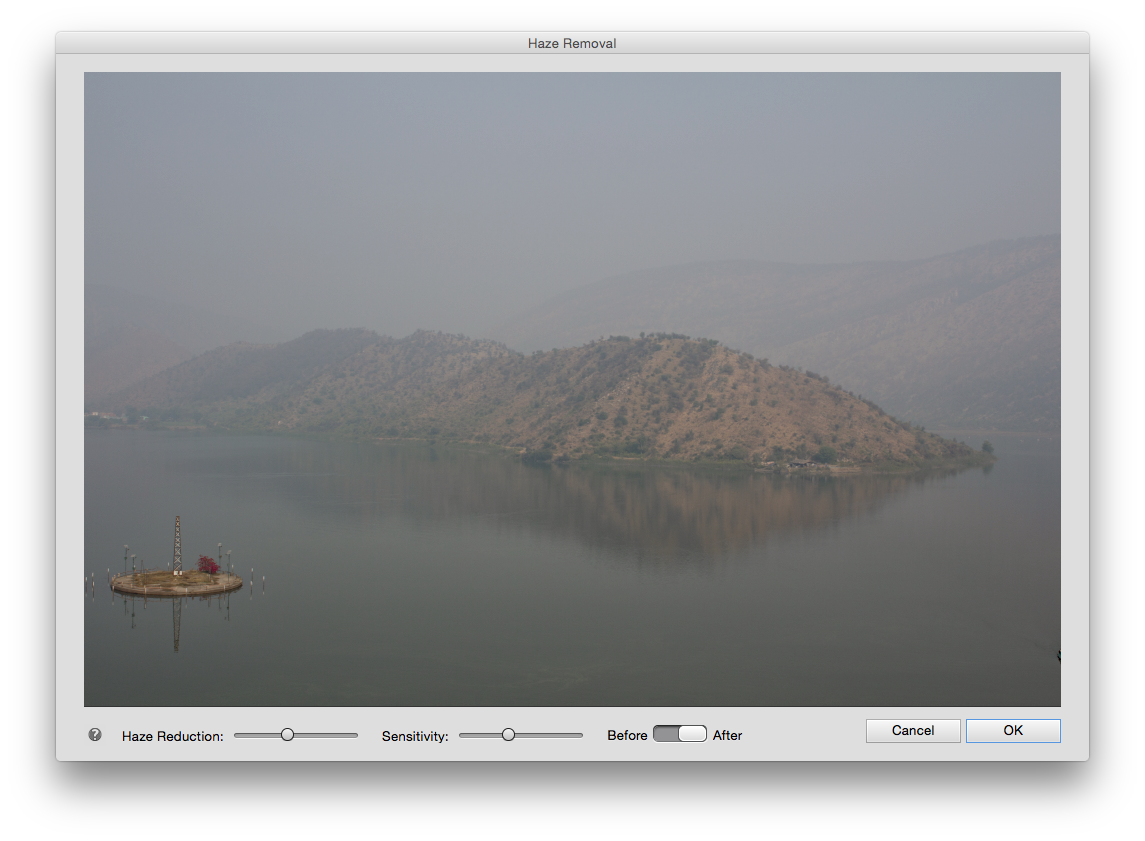Image resolution: width=1145 pixels, height=841 pixels.
Task: Click the center of the image preview
Action: (x=572, y=388)
